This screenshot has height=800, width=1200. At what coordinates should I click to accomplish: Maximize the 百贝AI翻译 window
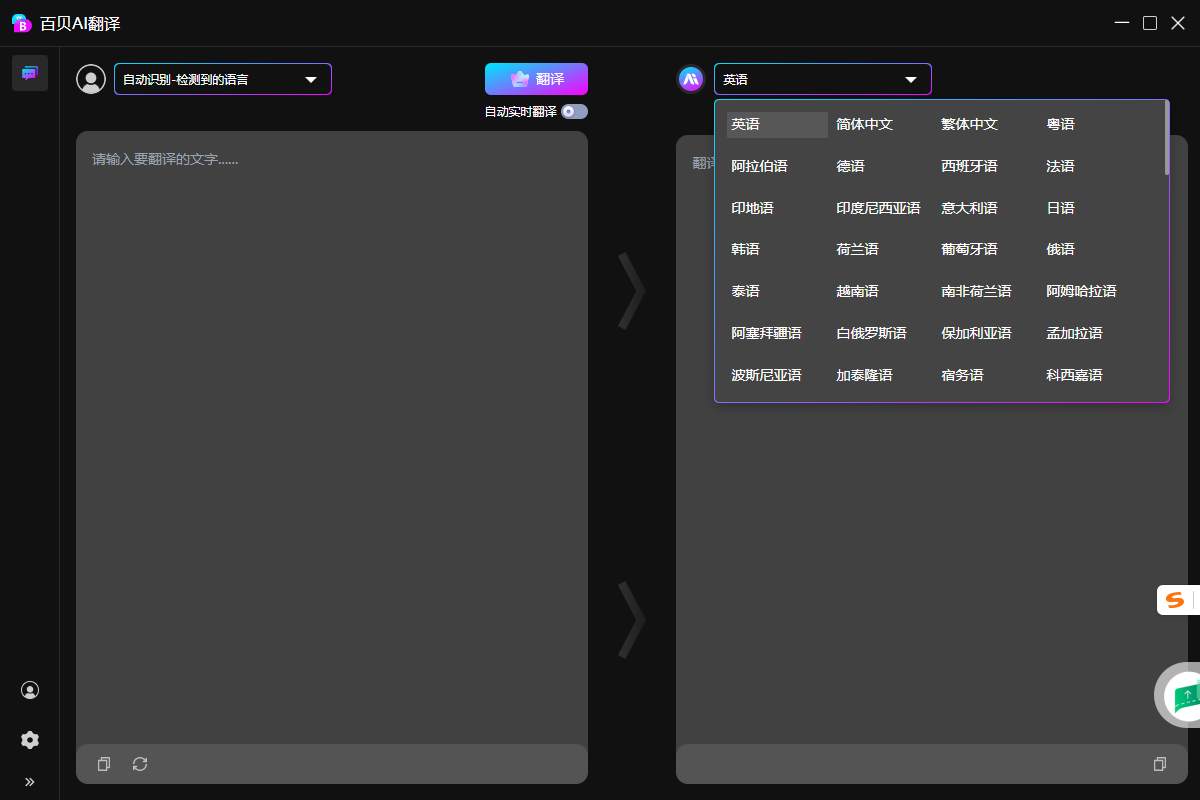(x=1150, y=23)
